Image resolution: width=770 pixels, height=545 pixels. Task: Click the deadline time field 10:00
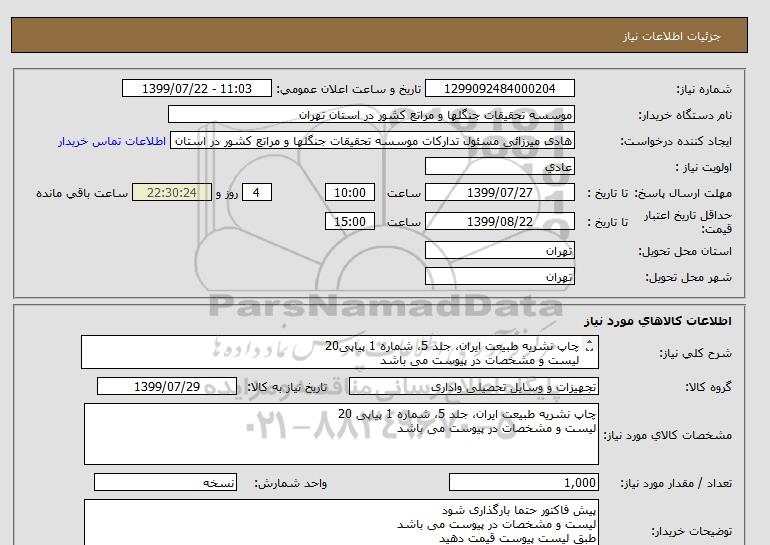click(350, 192)
